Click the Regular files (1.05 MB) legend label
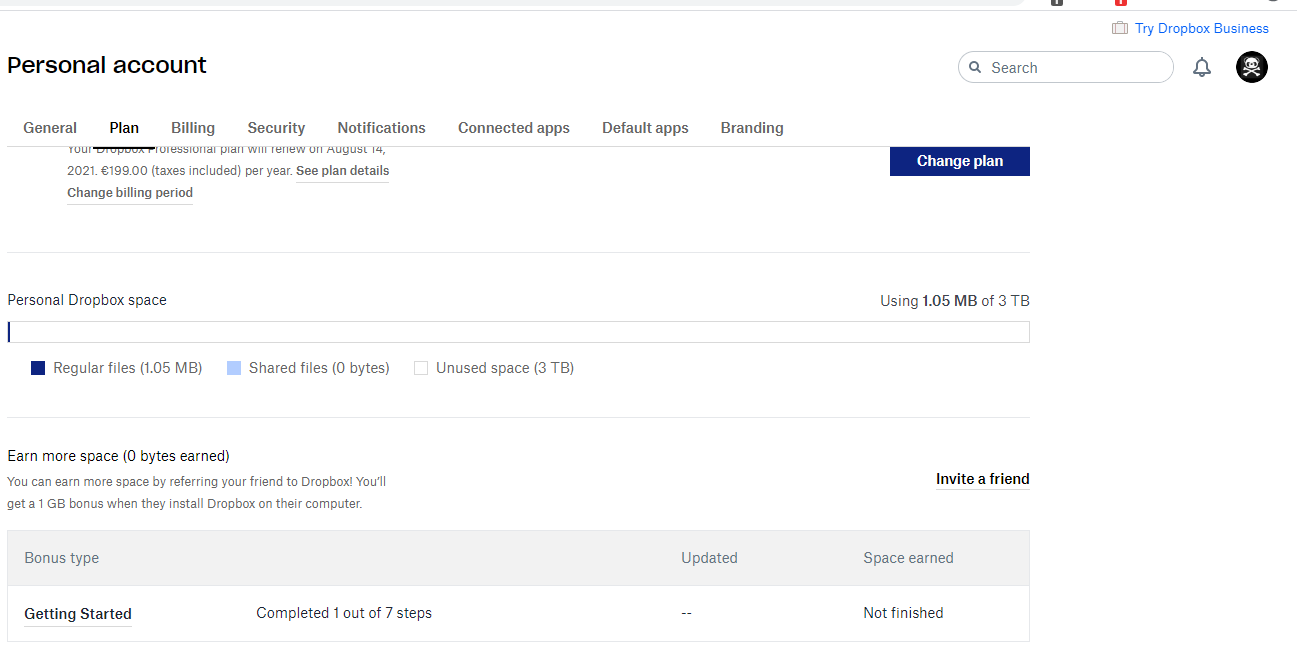 (x=128, y=368)
